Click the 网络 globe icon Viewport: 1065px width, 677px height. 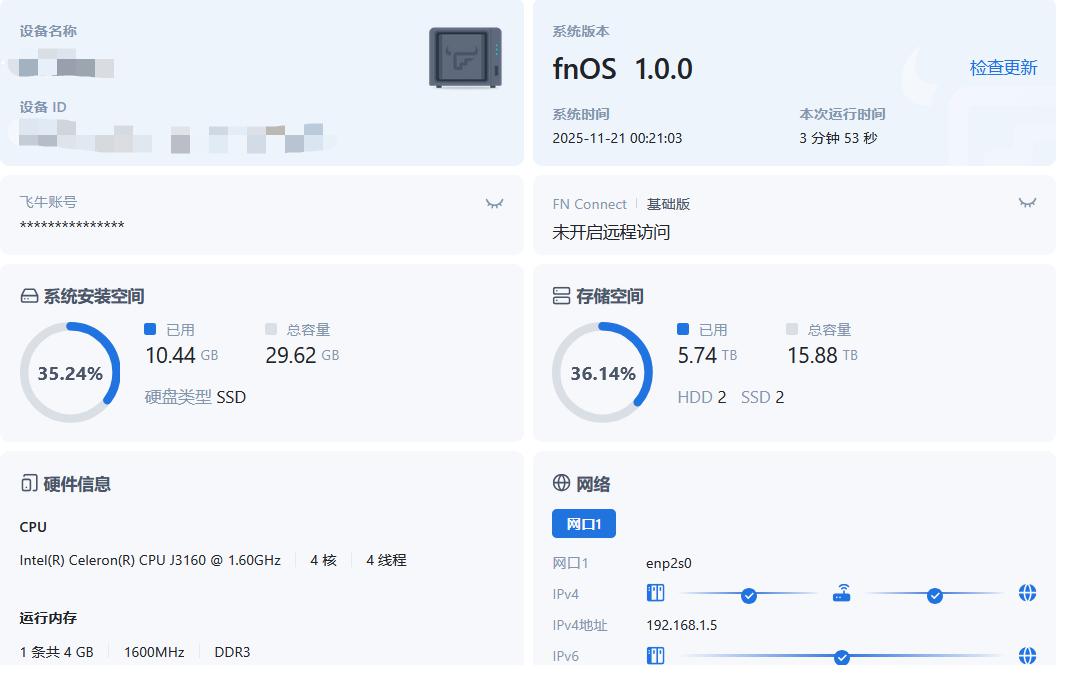pyautogui.click(x=561, y=484)
